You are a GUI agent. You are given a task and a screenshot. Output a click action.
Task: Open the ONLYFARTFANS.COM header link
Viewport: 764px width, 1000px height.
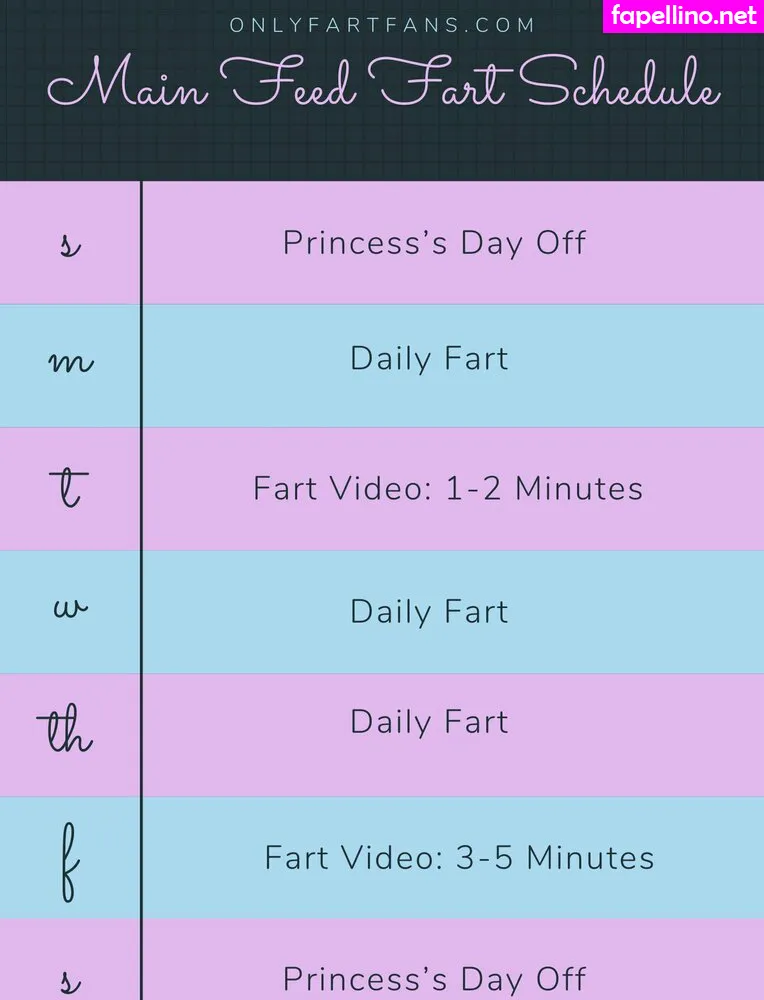(x=383, y=25)
